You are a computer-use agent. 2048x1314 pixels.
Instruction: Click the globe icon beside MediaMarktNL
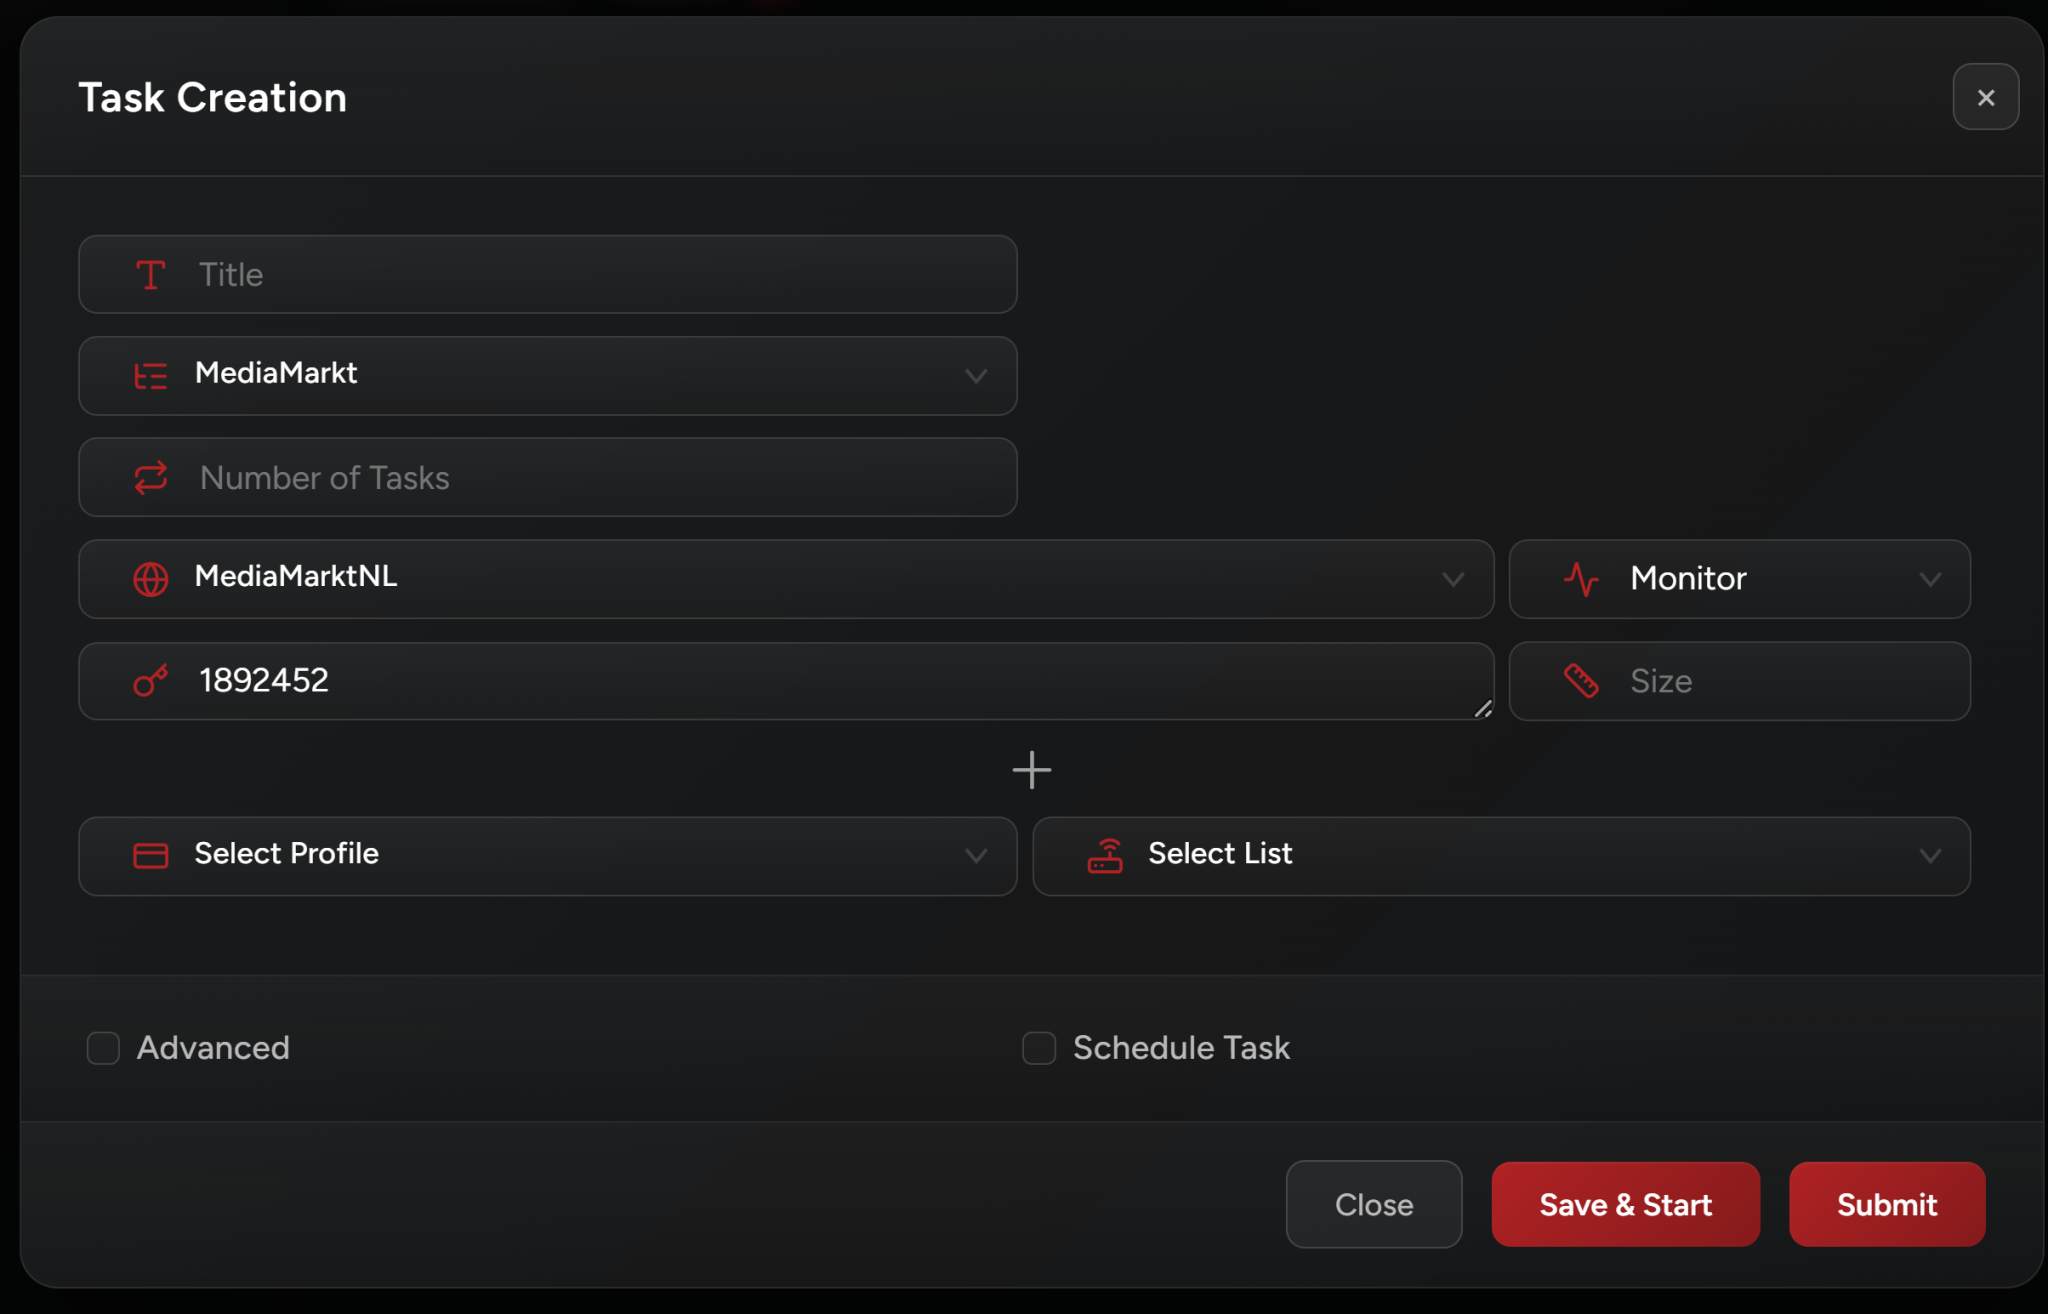tap(151, 579)
